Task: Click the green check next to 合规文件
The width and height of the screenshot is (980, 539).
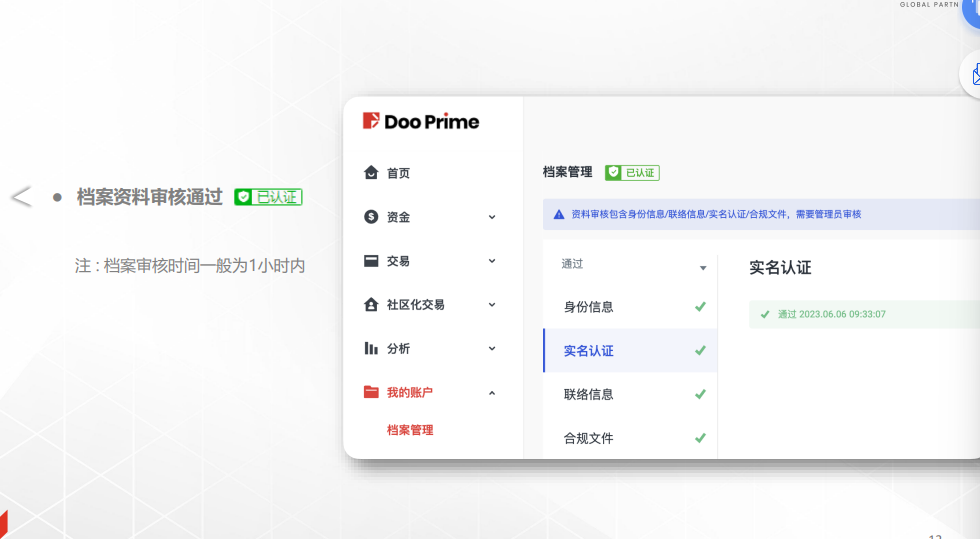Action: tap(700, 438)
